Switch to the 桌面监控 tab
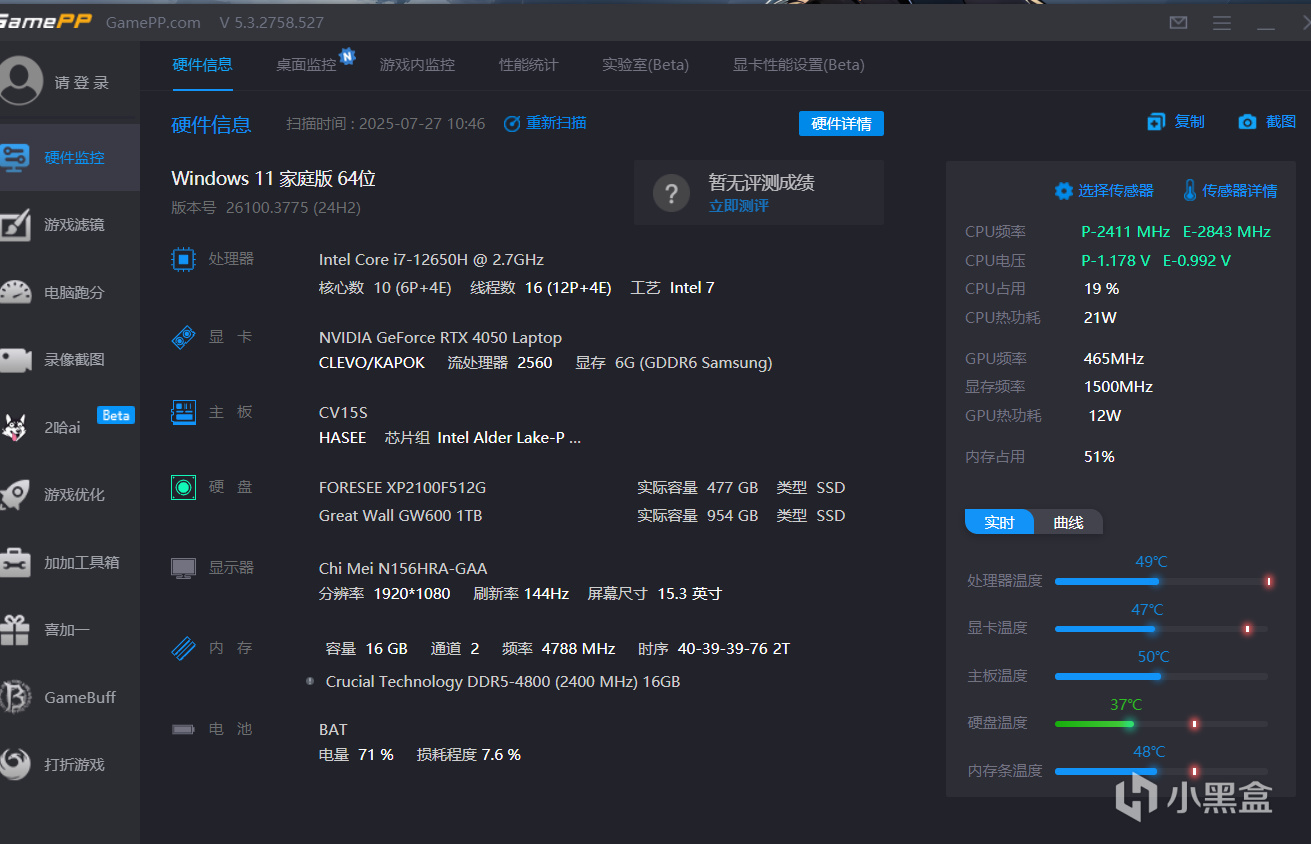 coord(306,65)
